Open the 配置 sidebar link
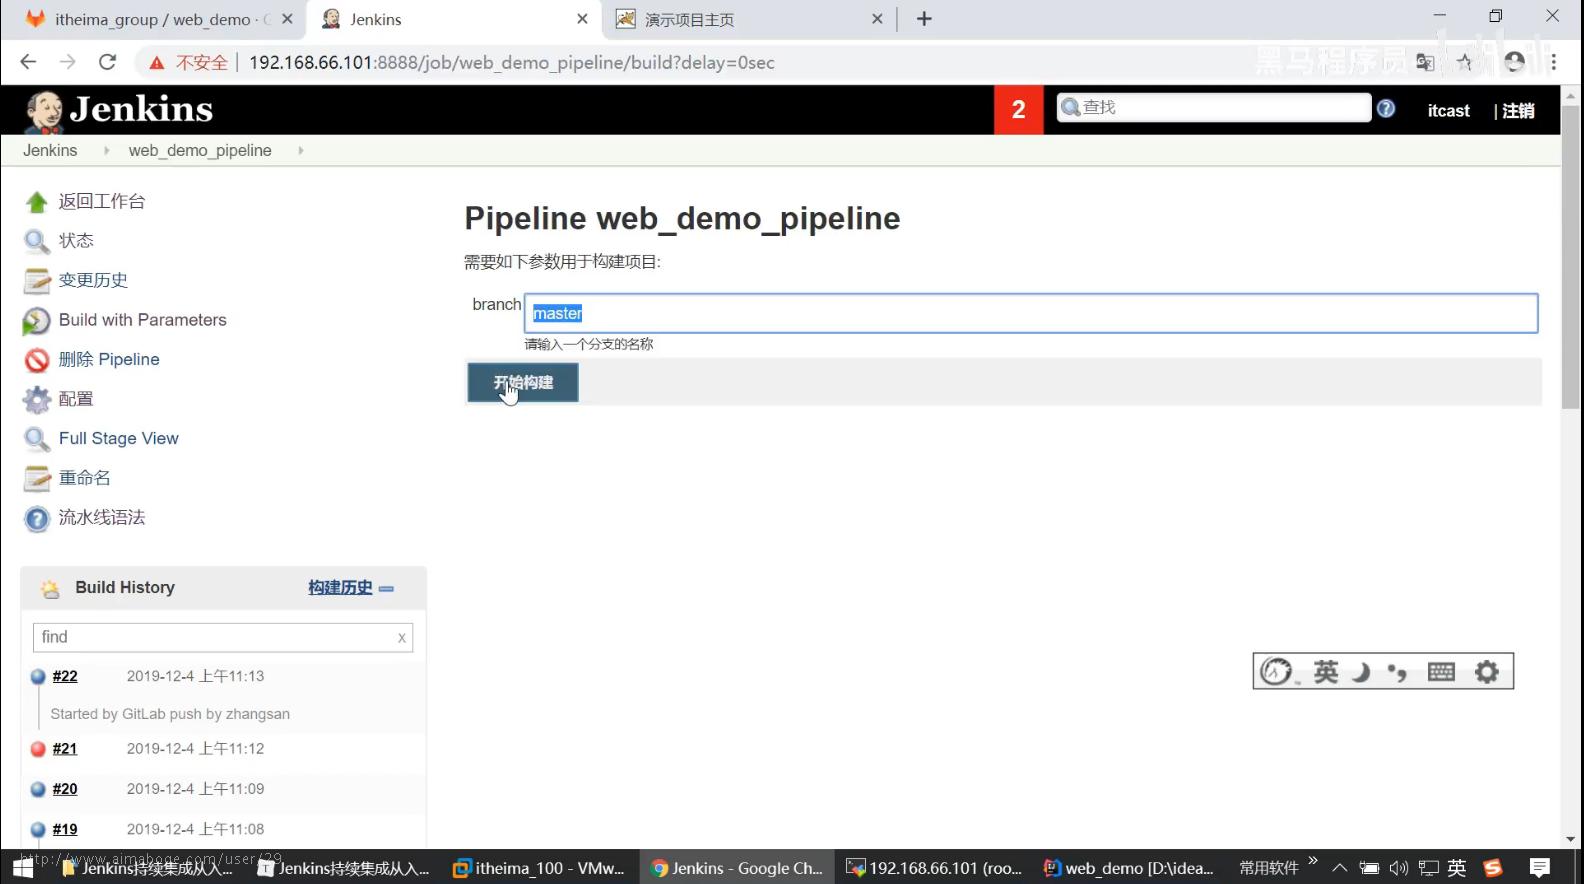This screenshot has height=884, width=1584. coord(76,399)
